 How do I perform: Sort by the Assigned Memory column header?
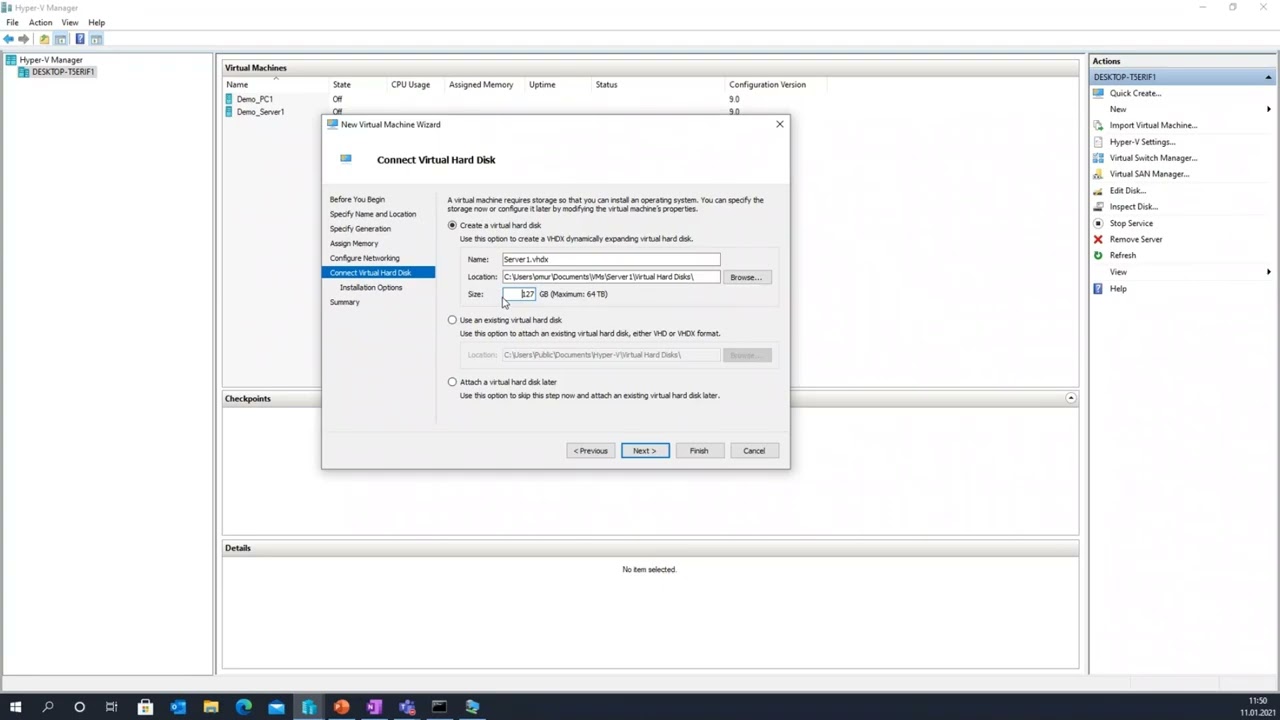(481, 85)
